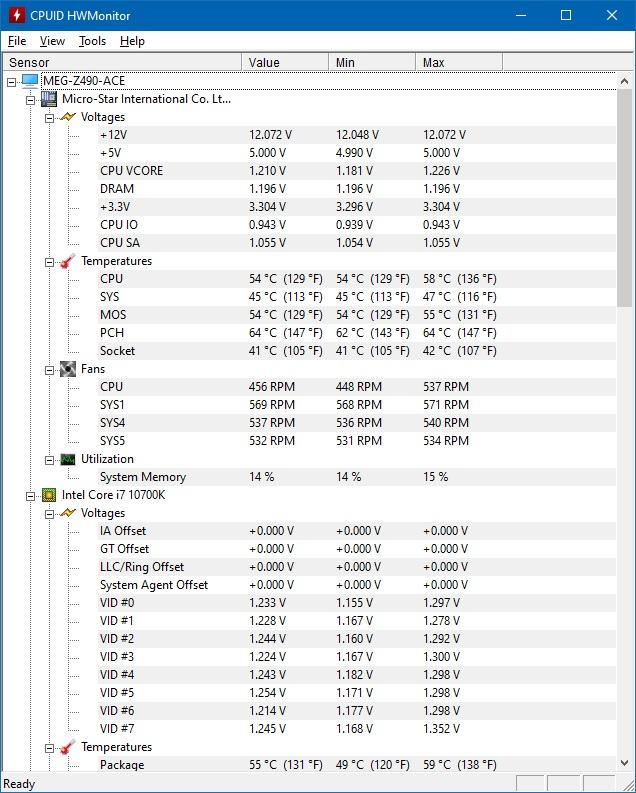Open the Tools menu
Screen dimensions: 636x793
[92, 41]
